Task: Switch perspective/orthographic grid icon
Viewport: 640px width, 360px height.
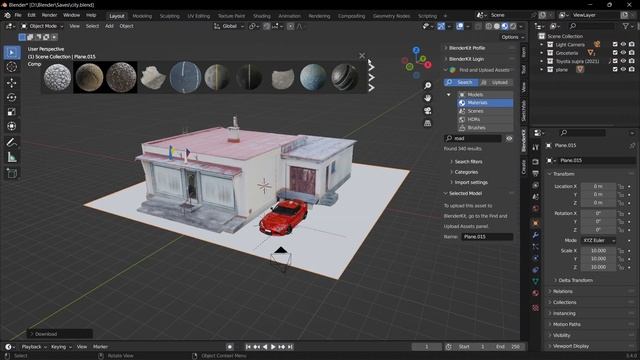Action: coord(427,123)
